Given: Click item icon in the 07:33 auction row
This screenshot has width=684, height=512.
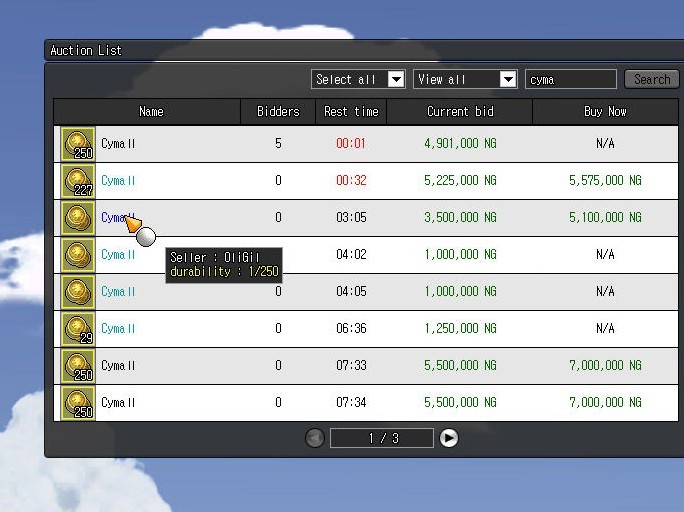Looking at the screenshot, I should [77, 366].
